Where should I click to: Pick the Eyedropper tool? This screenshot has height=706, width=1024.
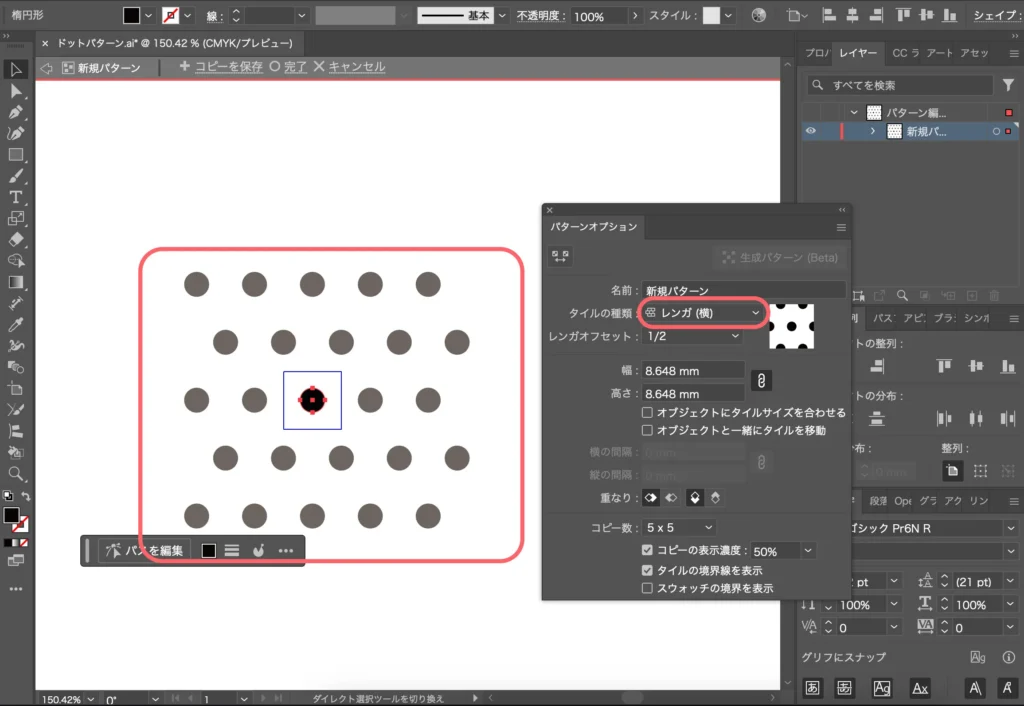pyautogui.click(x=16, y=325)
